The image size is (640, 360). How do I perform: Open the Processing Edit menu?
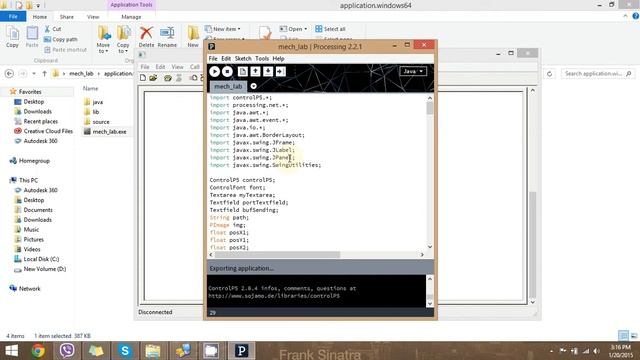click(226, 58)
